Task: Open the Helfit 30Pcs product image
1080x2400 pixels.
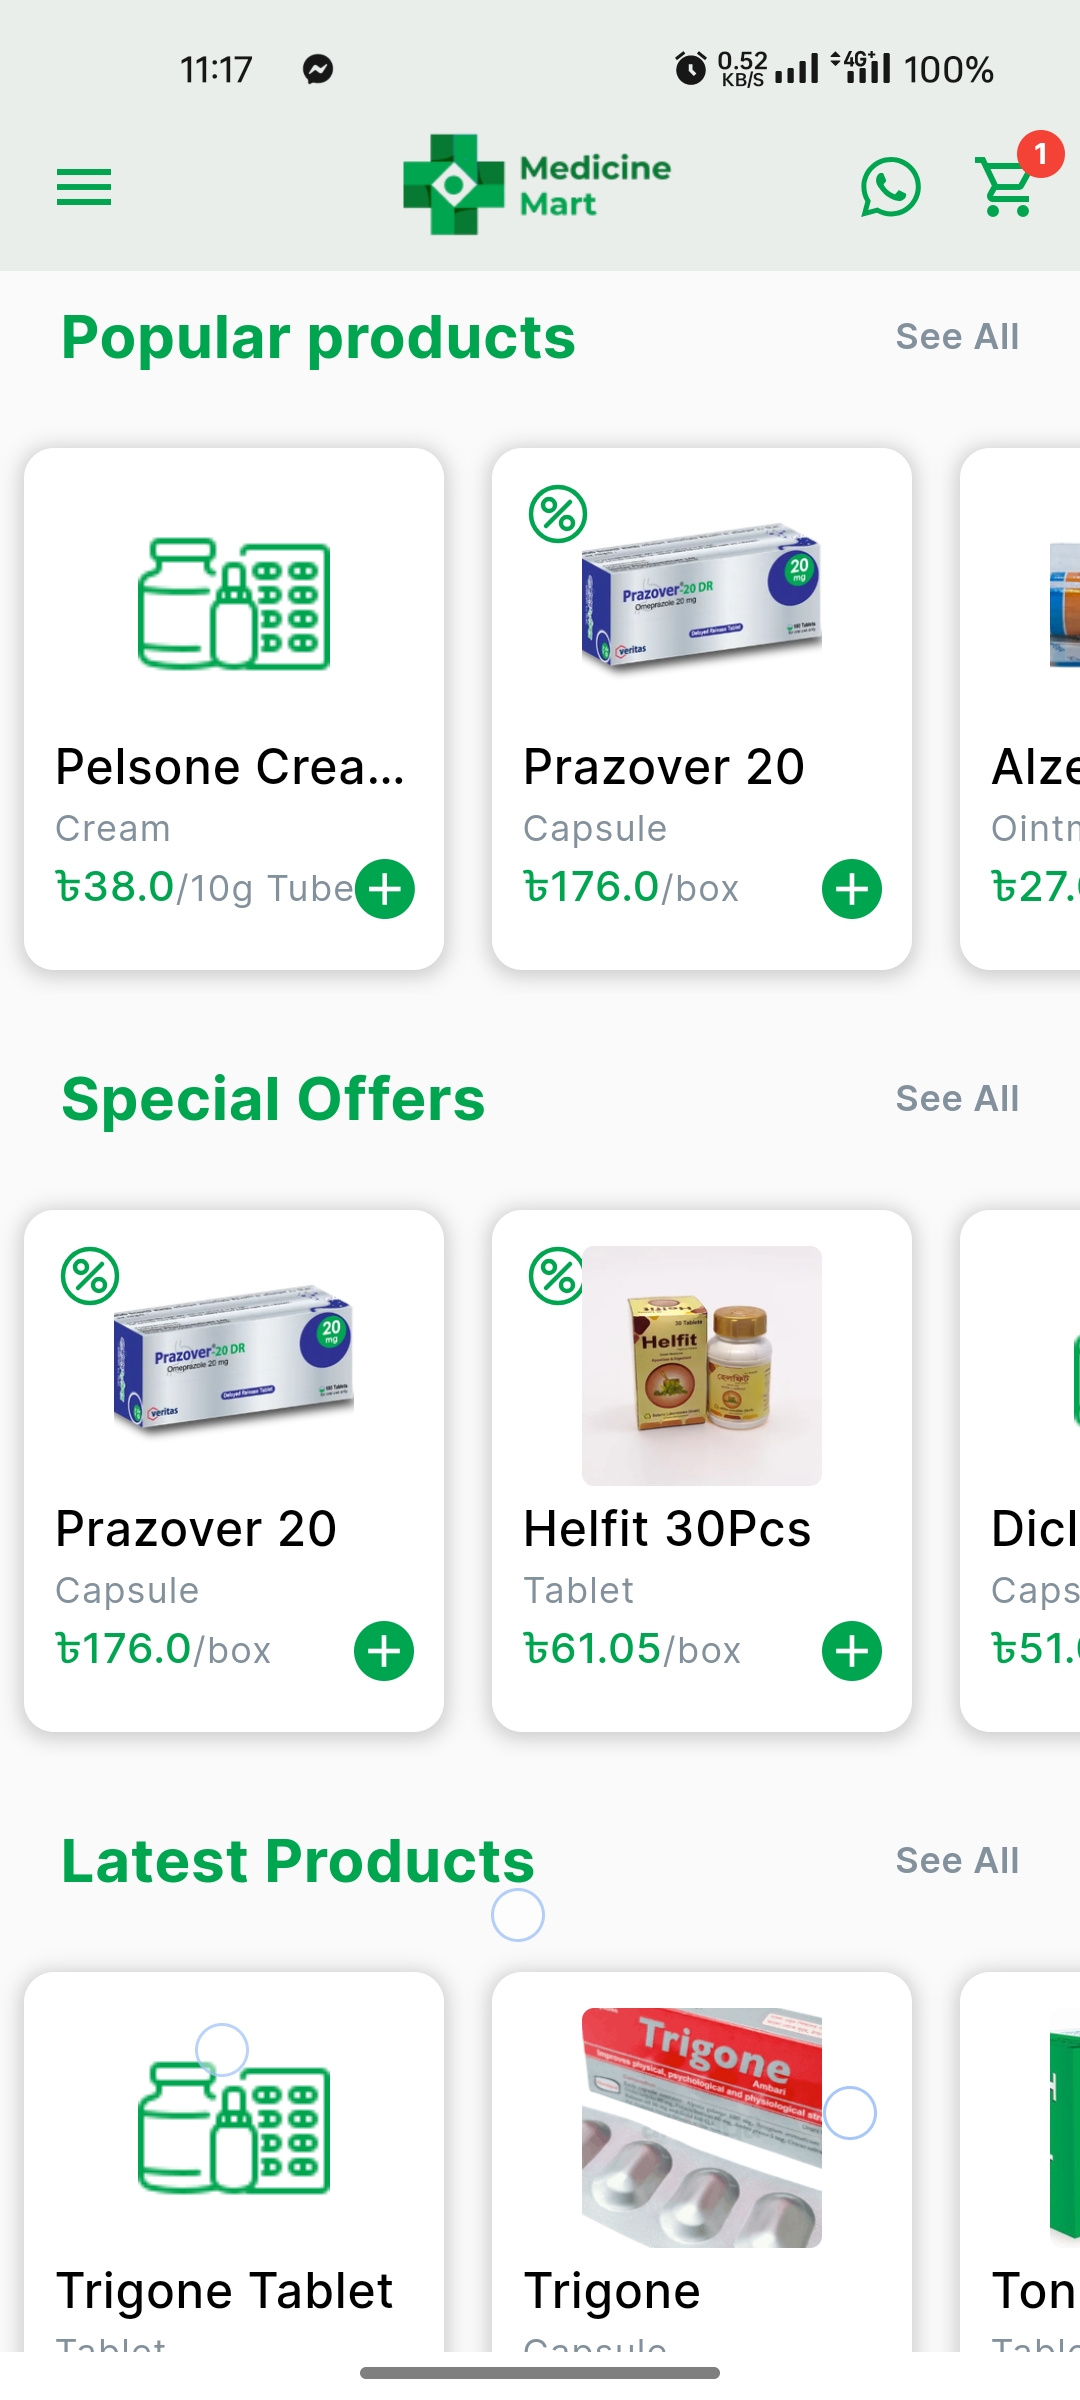Action: point(702,1366)
